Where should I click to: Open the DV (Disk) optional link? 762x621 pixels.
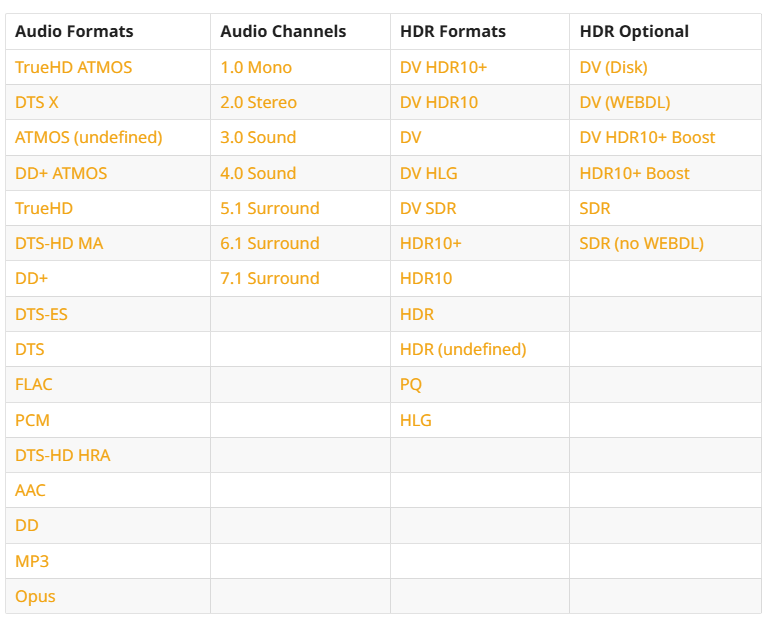613,67
